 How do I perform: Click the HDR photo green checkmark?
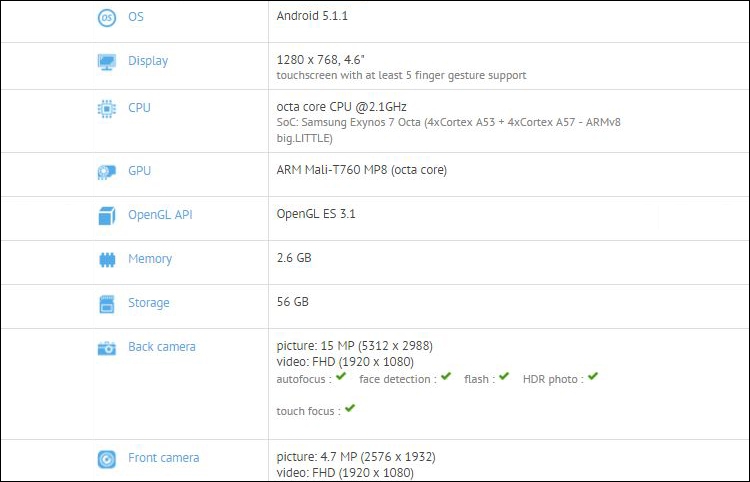pos(593,377)
